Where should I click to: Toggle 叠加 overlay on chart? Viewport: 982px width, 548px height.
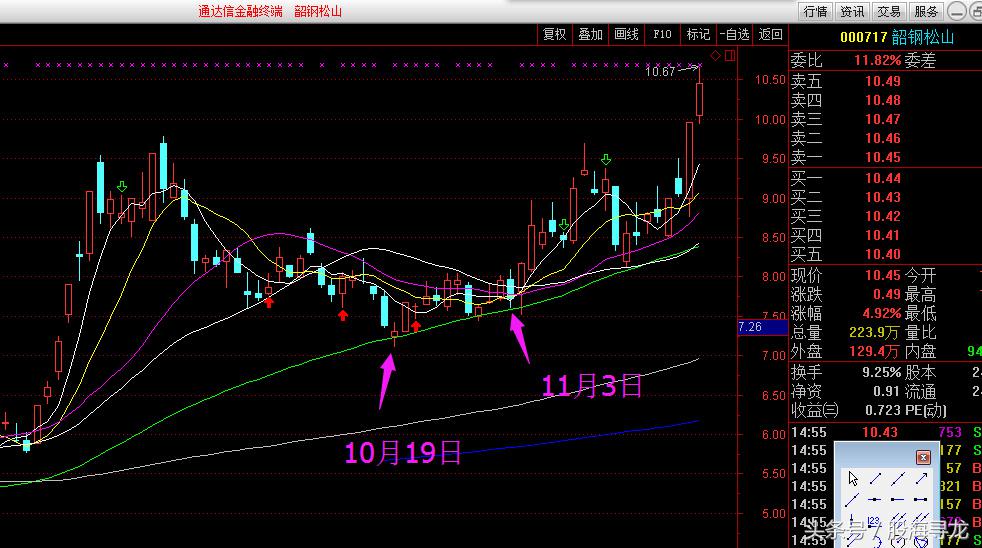(x=590, y=34)
